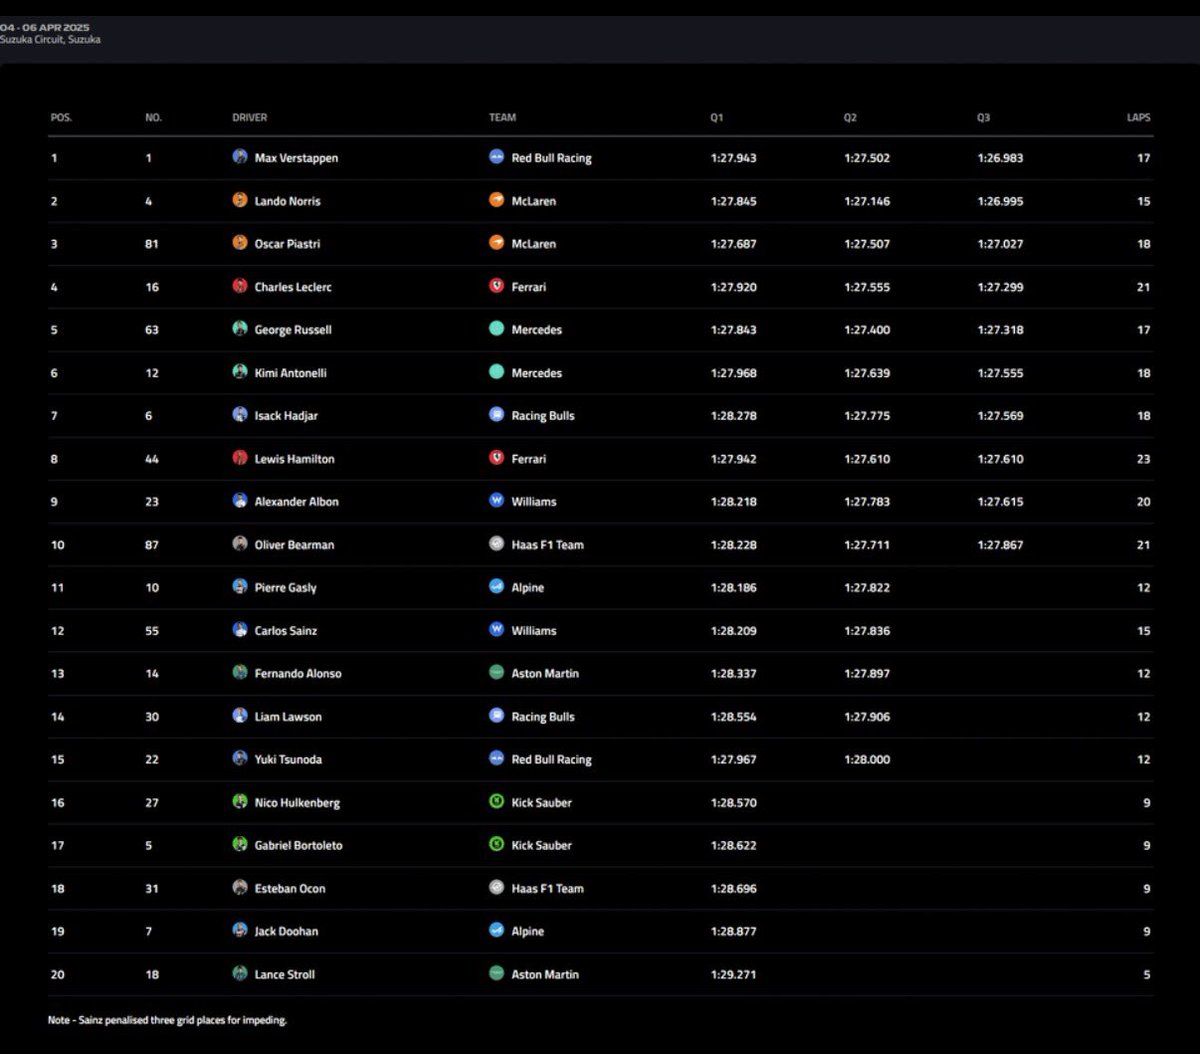Image resolution: width=1200 pixels, height=1054 pixels.
Task: Click the Racing Bulls name in Lawson's row
Action: (x=543, y=717)
